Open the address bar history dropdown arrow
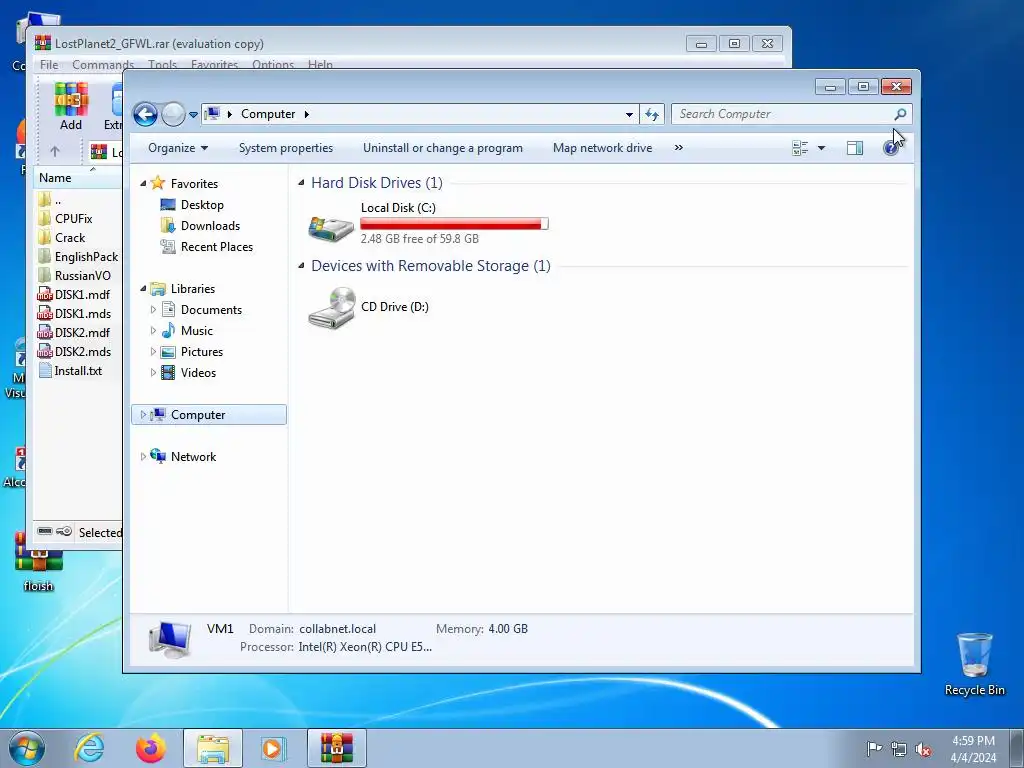The height and width of the screenshot is (768, 1024). coord(629,114)
